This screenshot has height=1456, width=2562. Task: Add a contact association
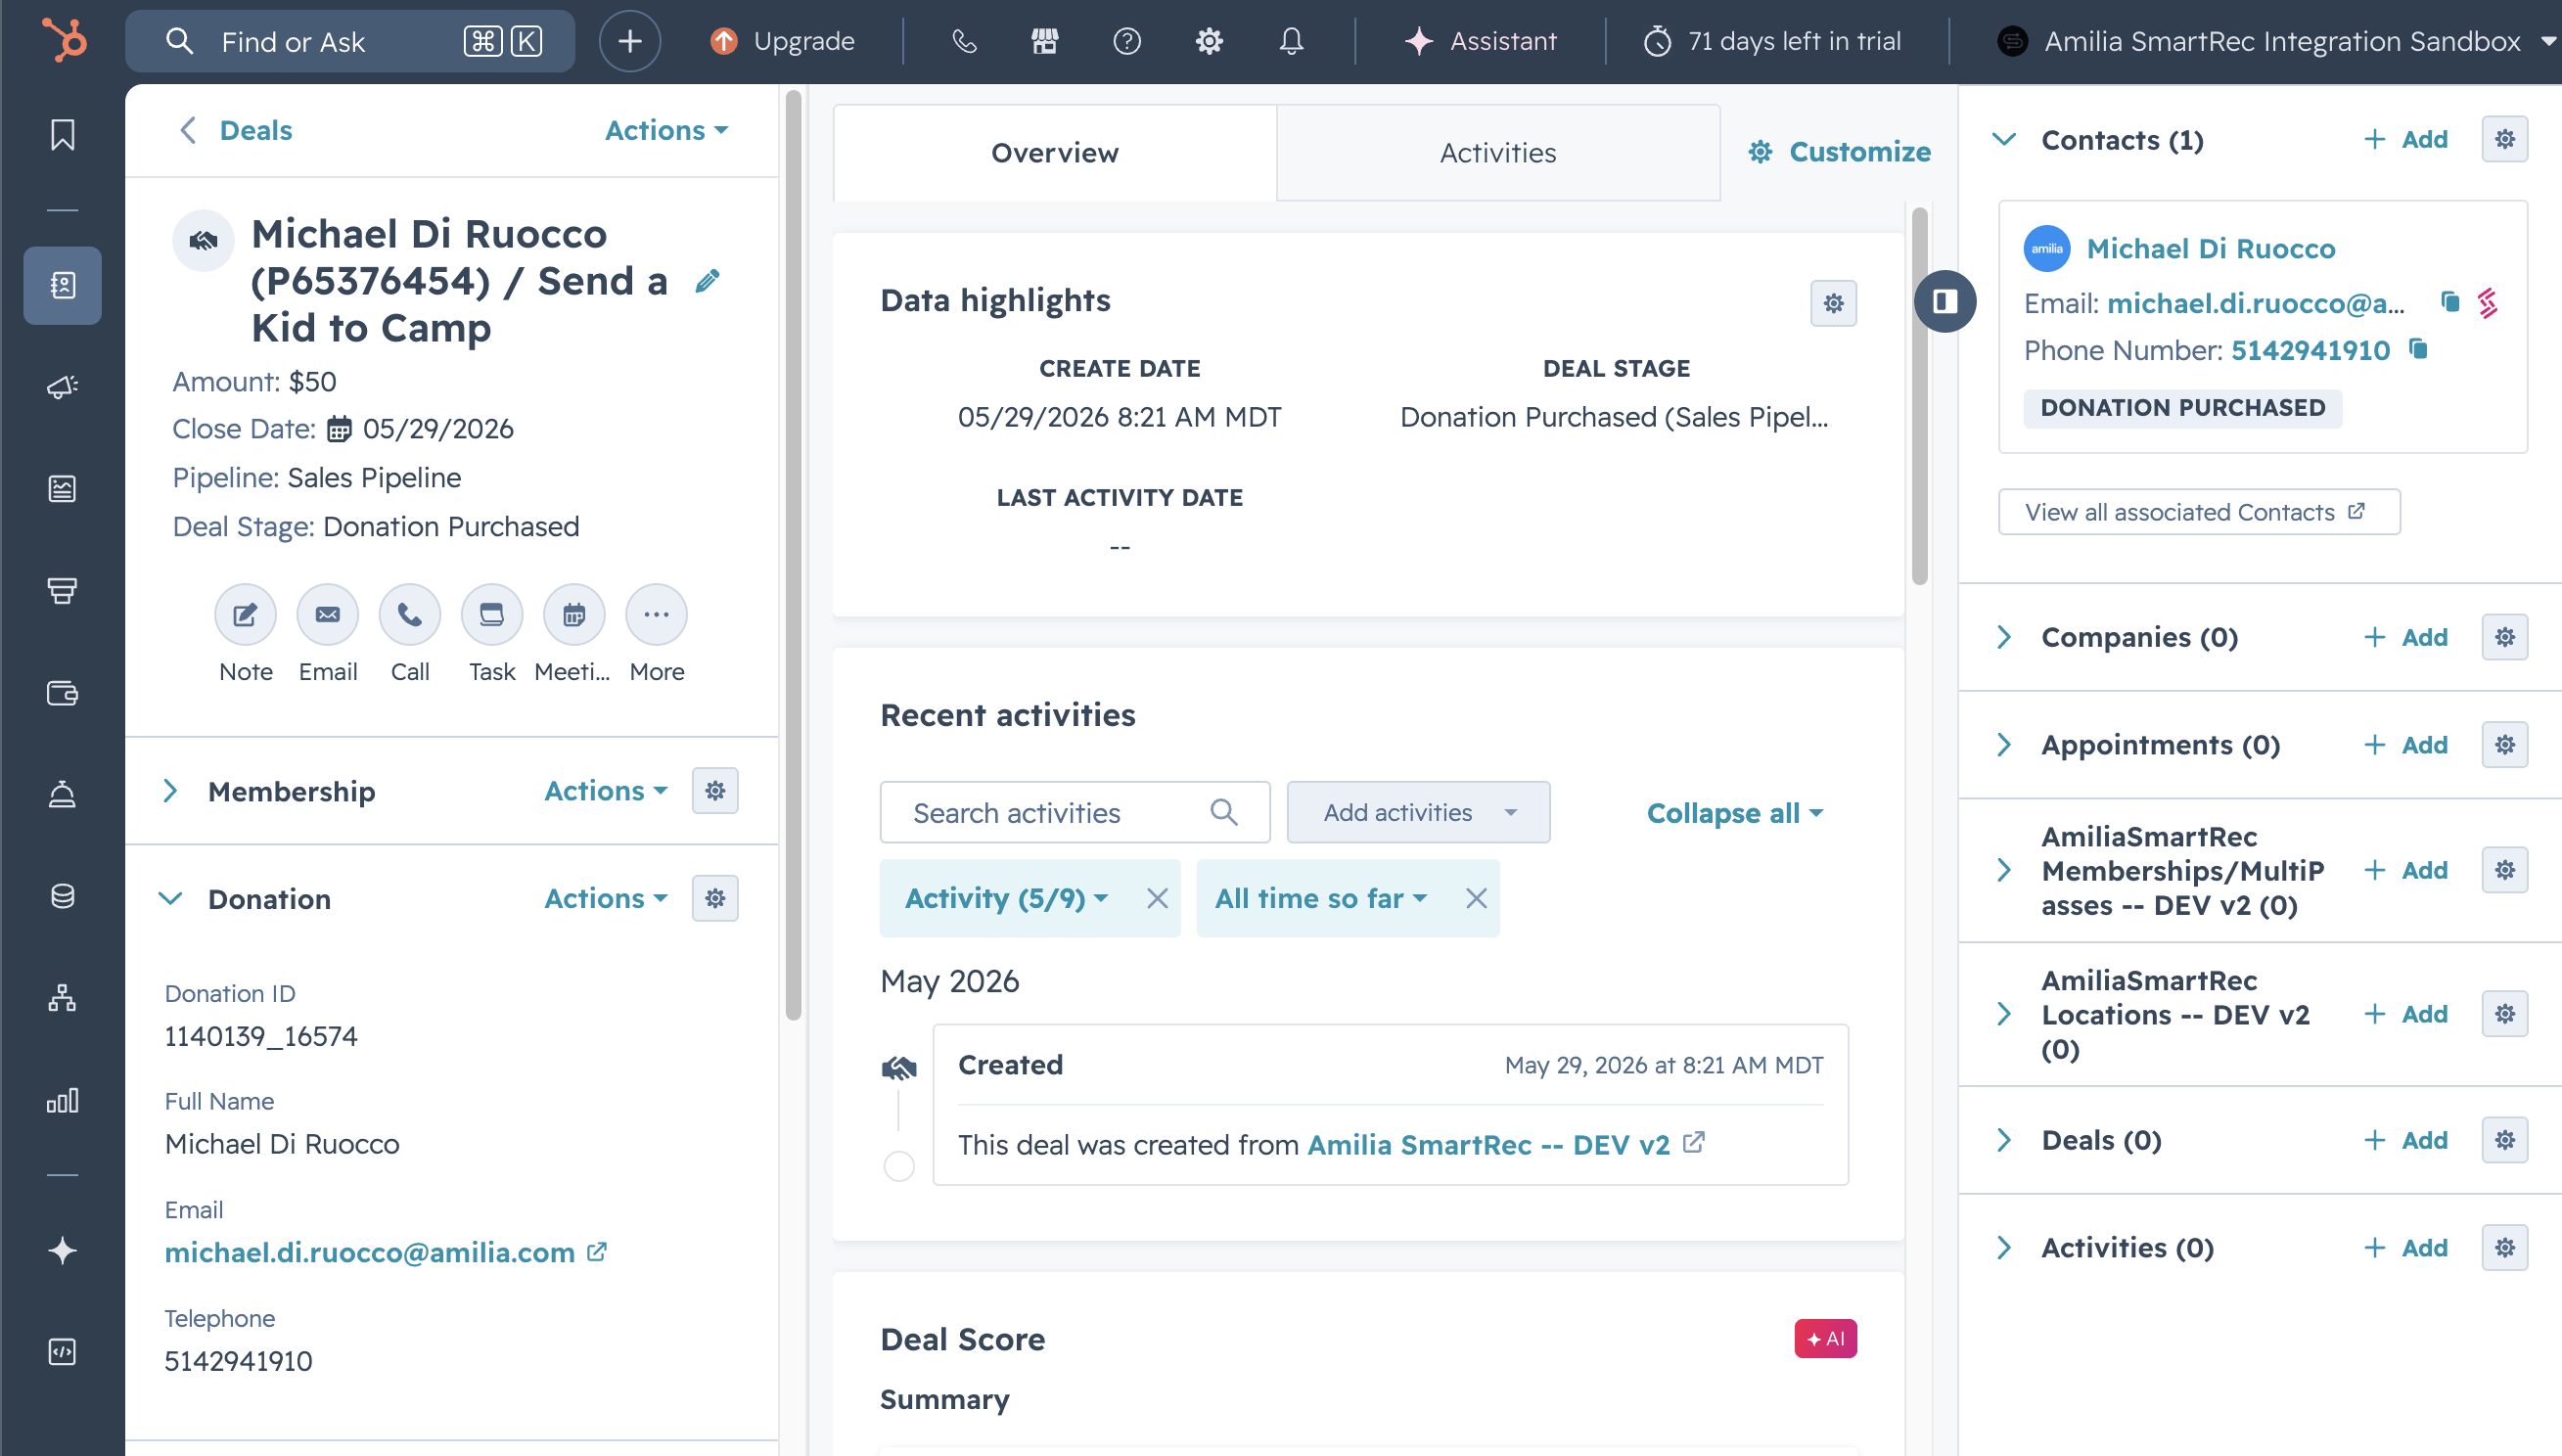point(2405,139)
